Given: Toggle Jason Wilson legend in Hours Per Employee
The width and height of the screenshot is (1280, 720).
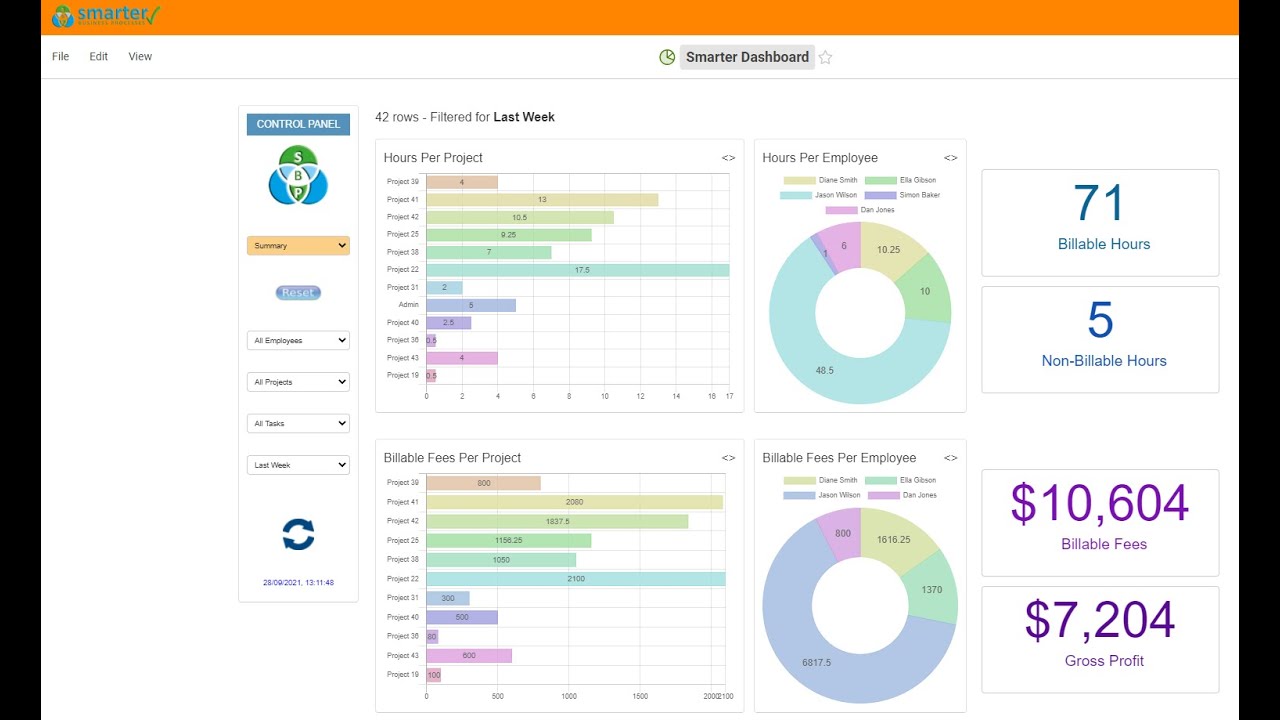Looking at the screenshot, I should pos(820,195).
